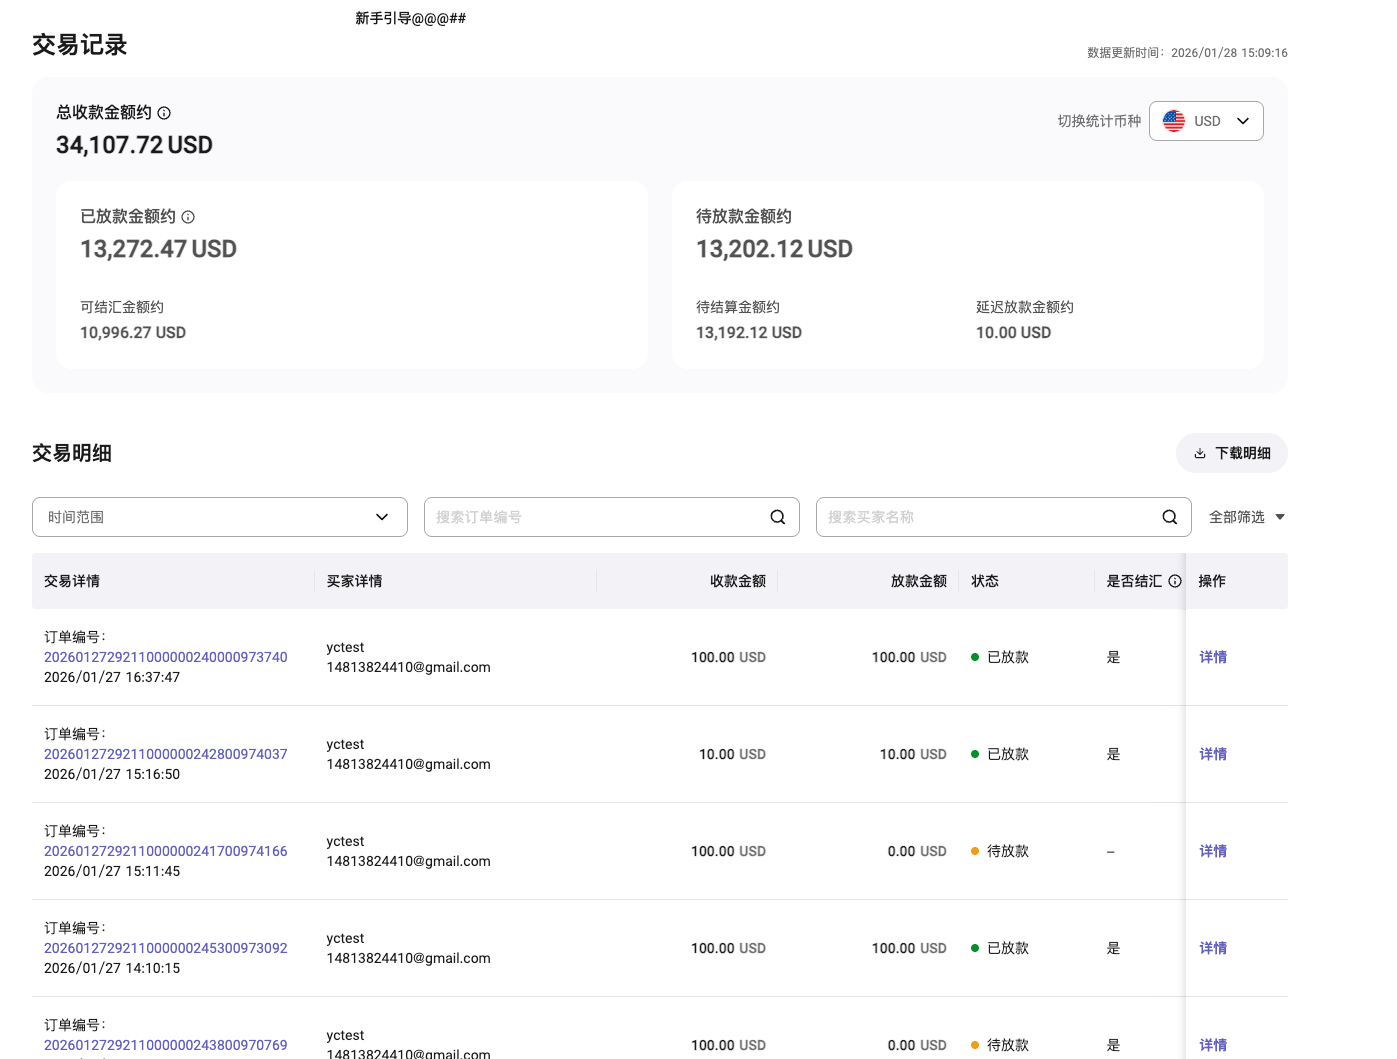Click info icon next to 已放款金额约

[188, 217]
